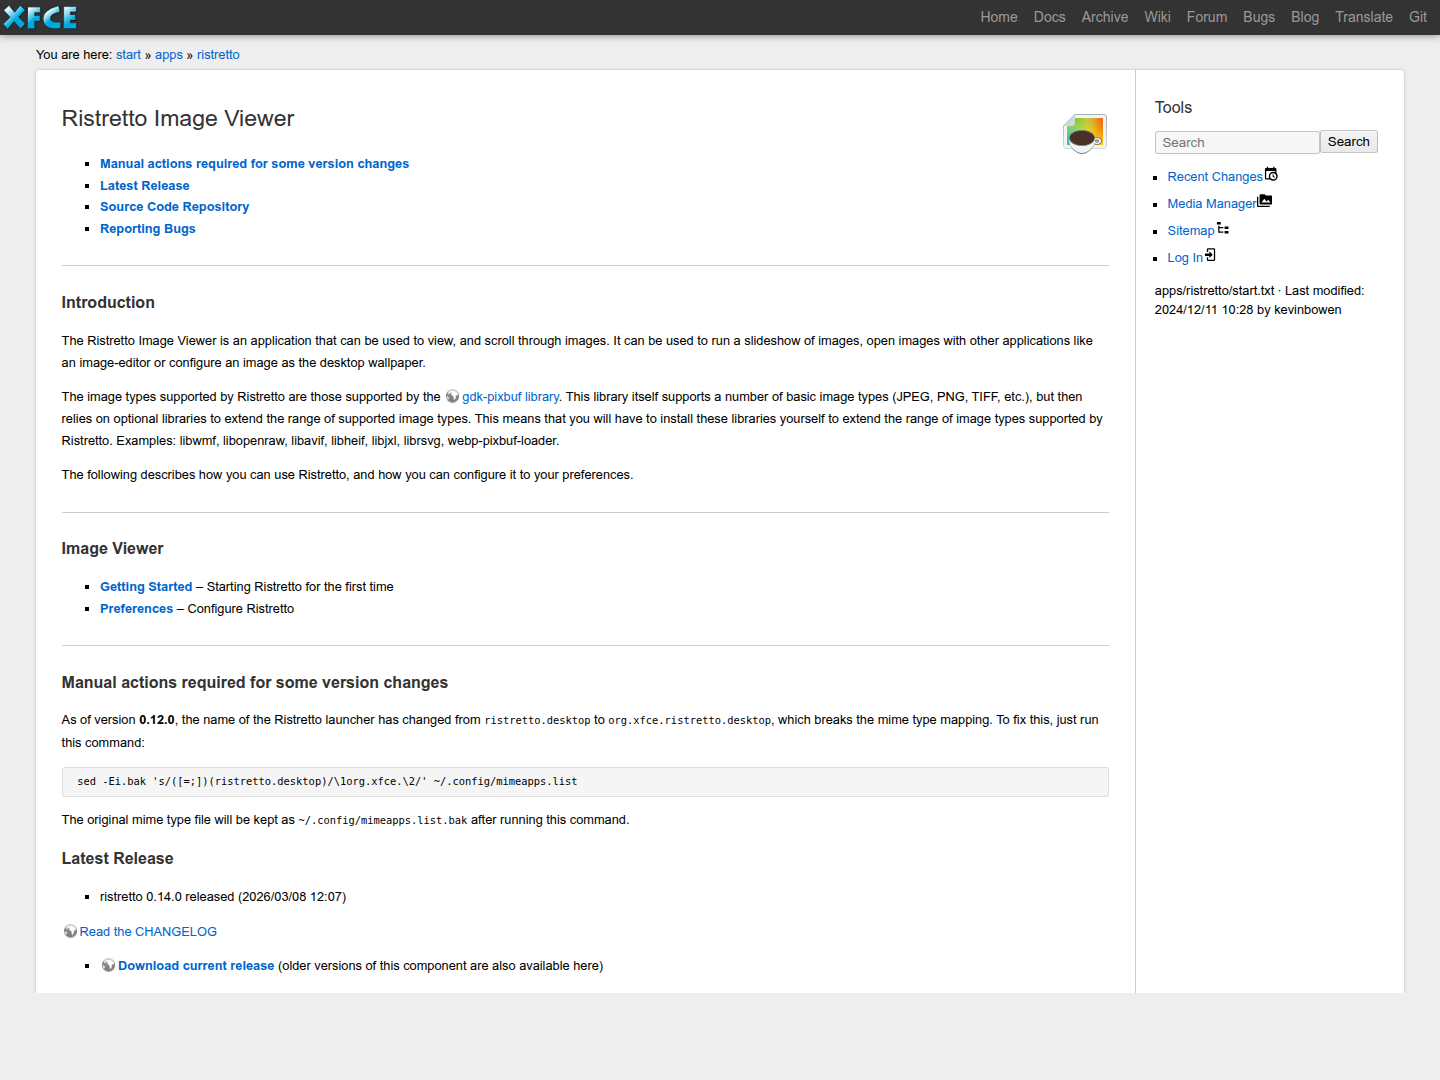This screenshot has width=1440, height=1080.
Task: Click the XFCE logo in the header
Action: click(41, 17)
